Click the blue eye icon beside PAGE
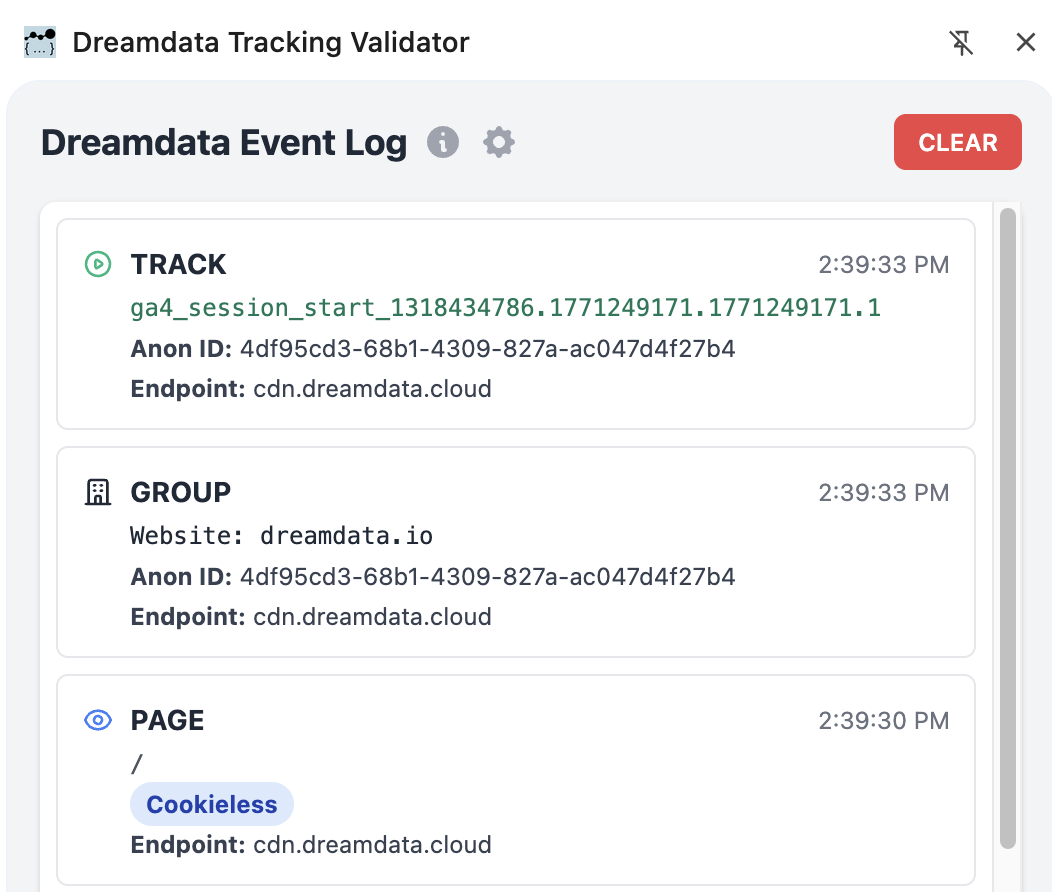The width and height of the screenshot is (1052, 892). (x=98, y=720)
